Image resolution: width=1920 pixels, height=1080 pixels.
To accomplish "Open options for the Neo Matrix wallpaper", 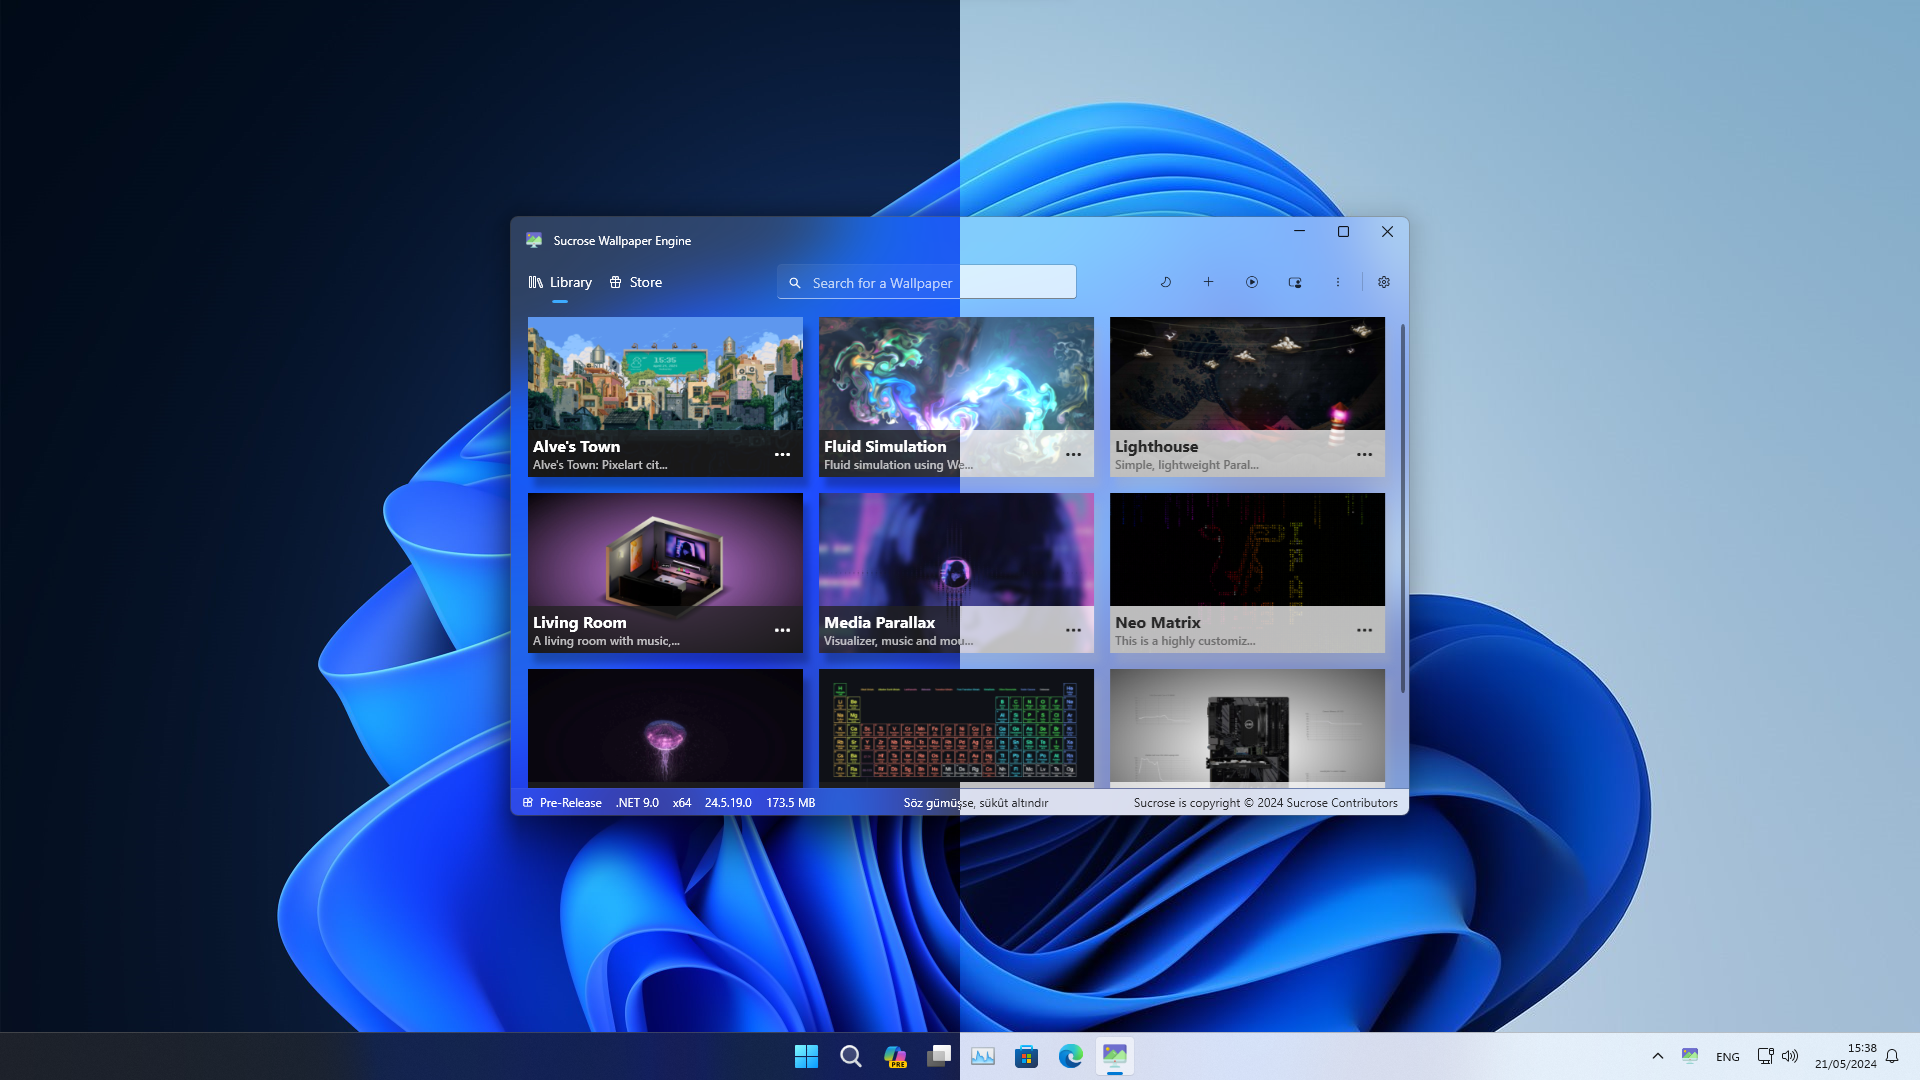I will tap(1364, 630).
